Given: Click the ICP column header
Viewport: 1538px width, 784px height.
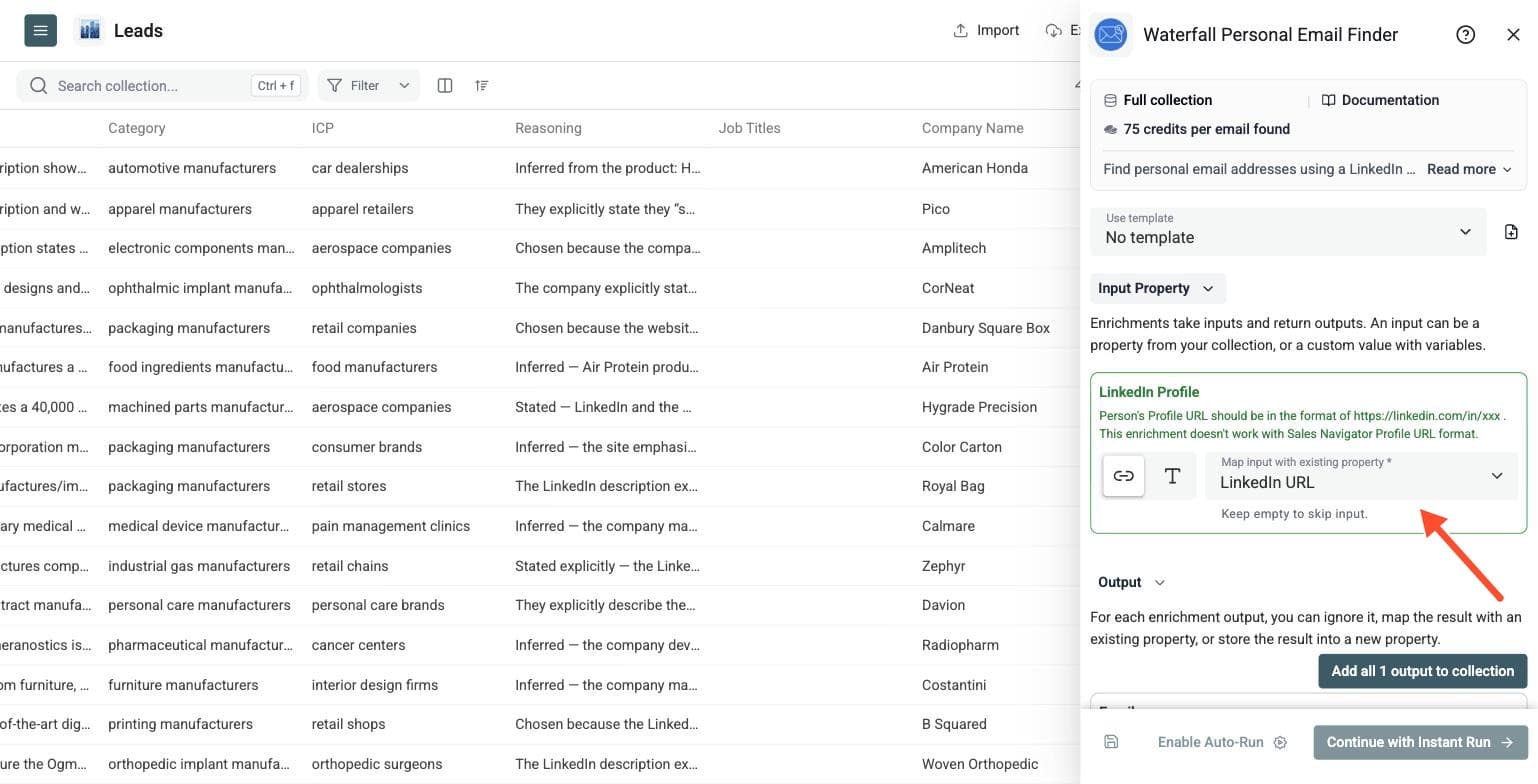Looking at the screenshot, I should [x=325, y=128].
